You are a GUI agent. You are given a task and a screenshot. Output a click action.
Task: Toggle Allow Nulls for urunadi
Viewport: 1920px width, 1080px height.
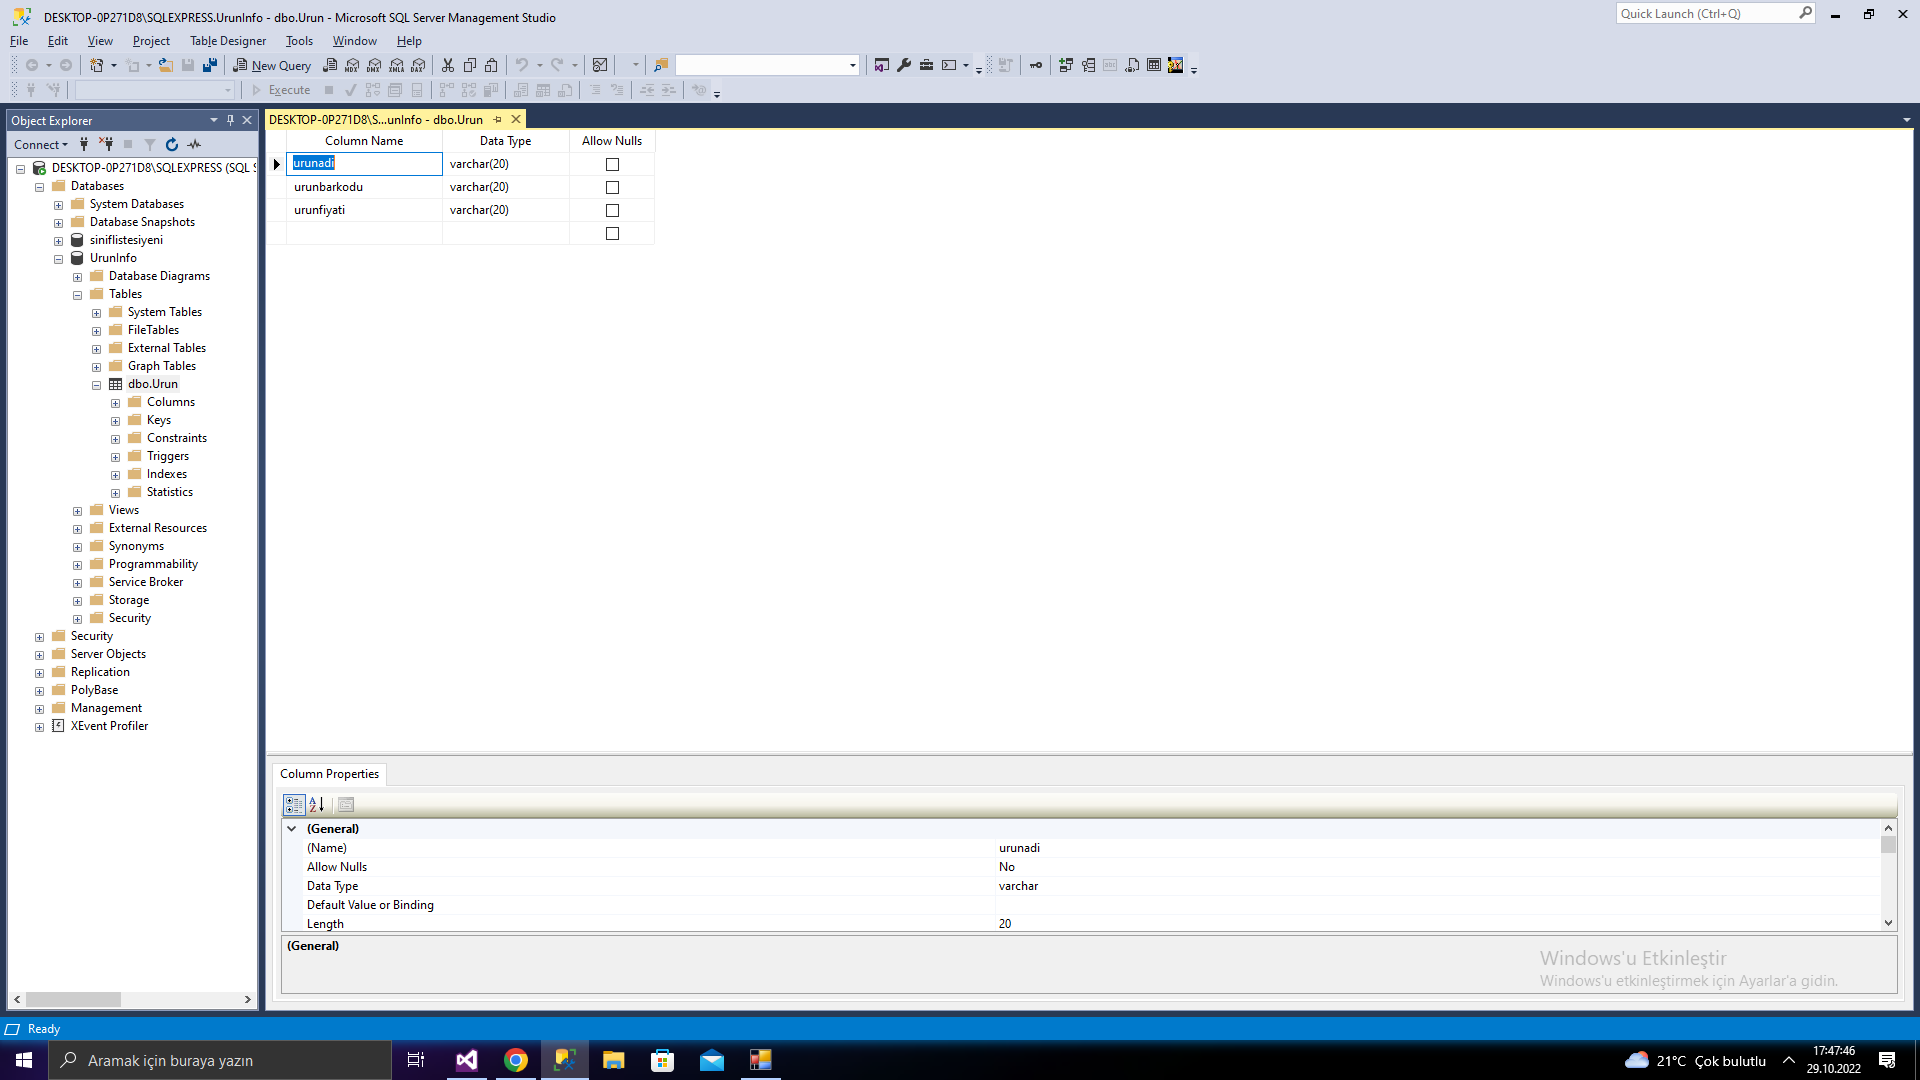click(x=612, y=164)
